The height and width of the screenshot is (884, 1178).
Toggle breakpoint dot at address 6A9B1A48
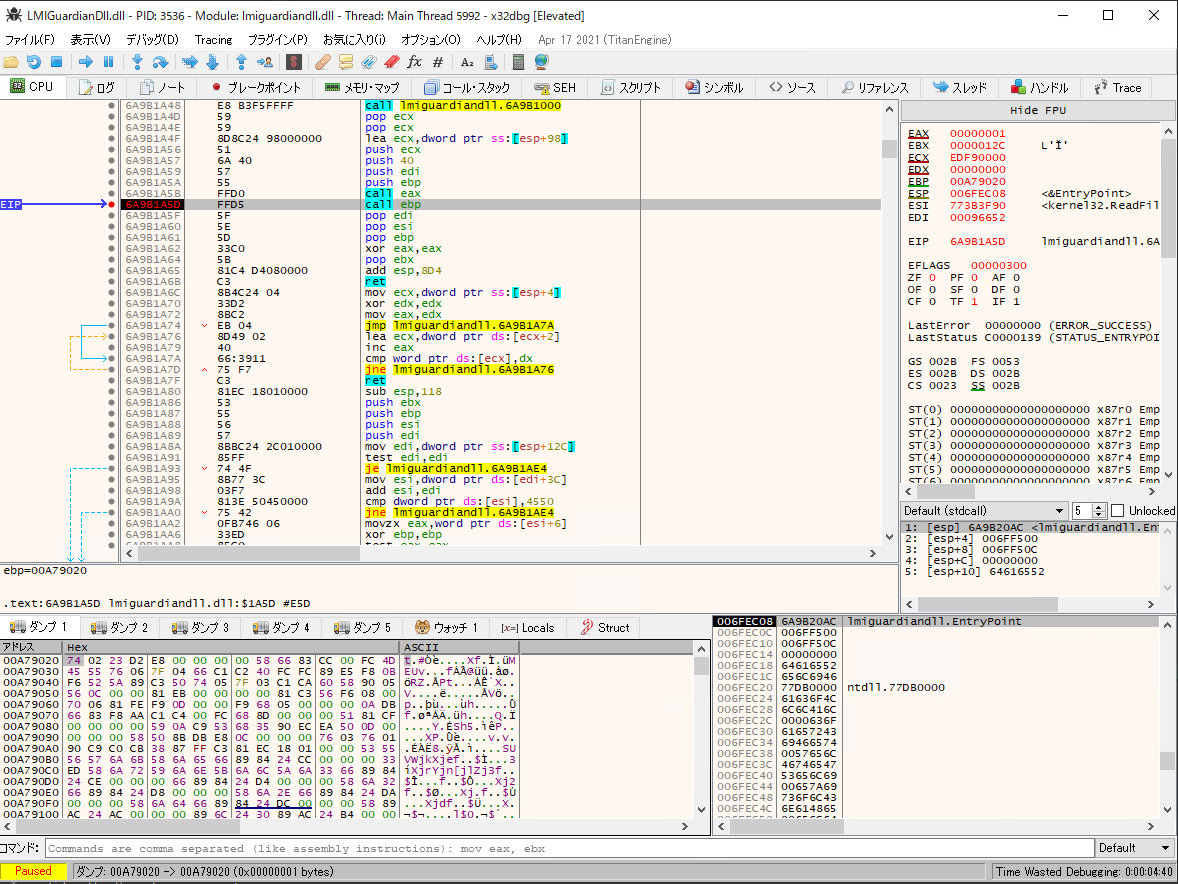[111, 106]
